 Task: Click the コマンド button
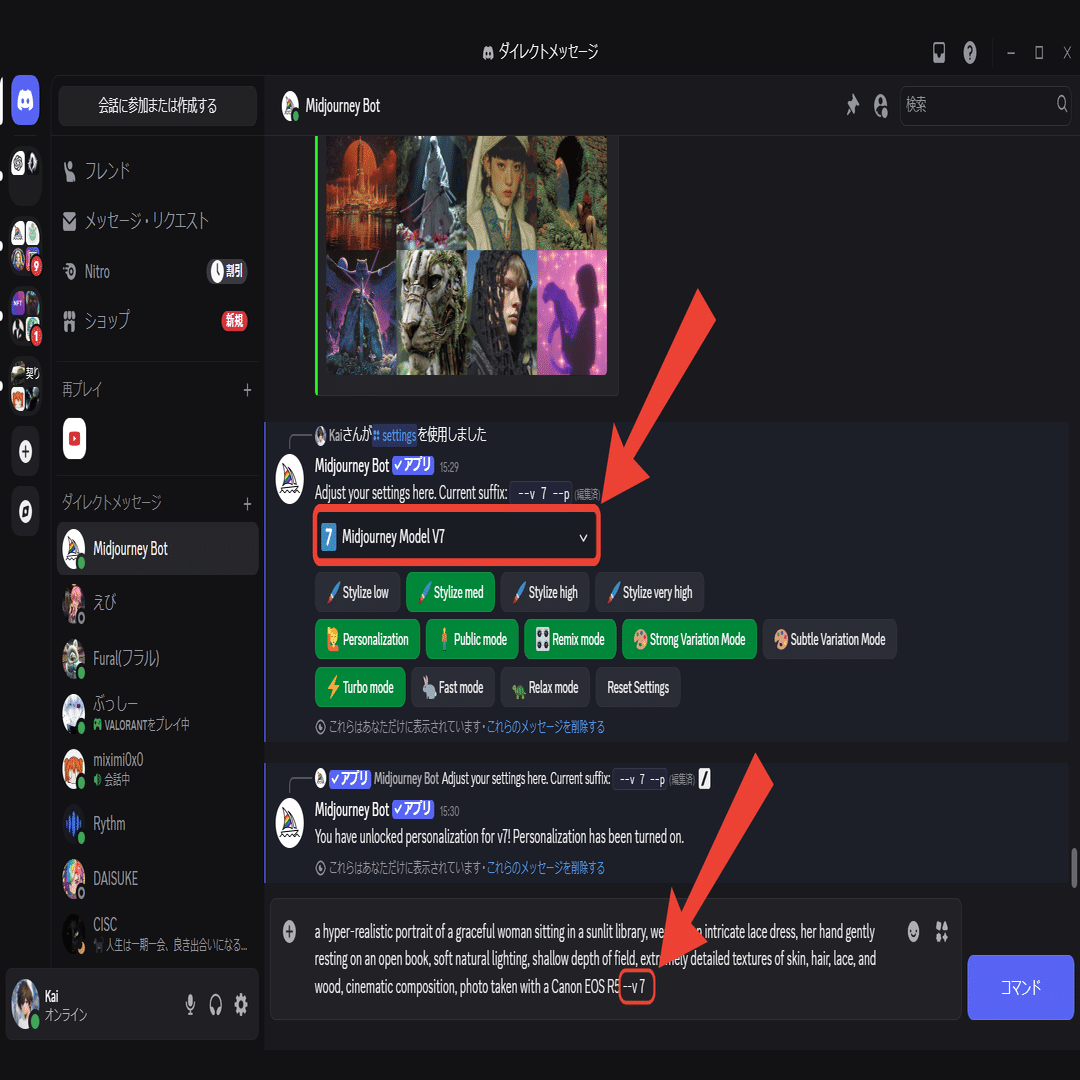coord(1020,987)
